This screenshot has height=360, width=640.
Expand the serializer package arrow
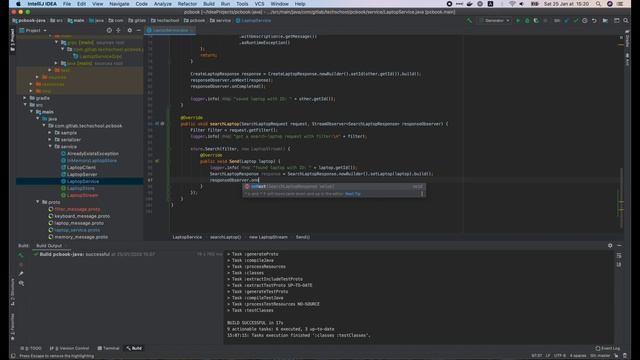pos(51,140)
